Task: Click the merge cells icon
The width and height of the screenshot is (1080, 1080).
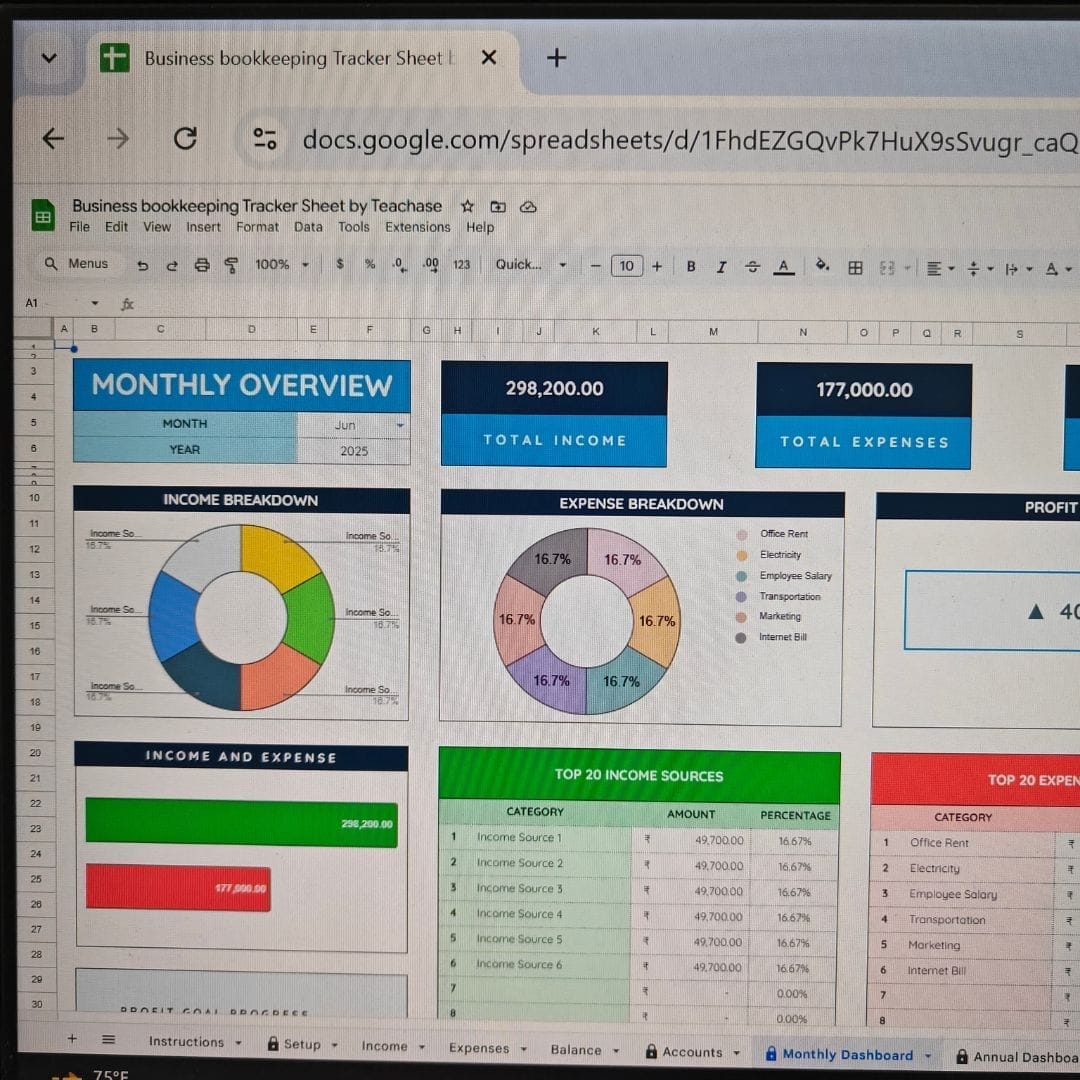Action: coord(887,268)
